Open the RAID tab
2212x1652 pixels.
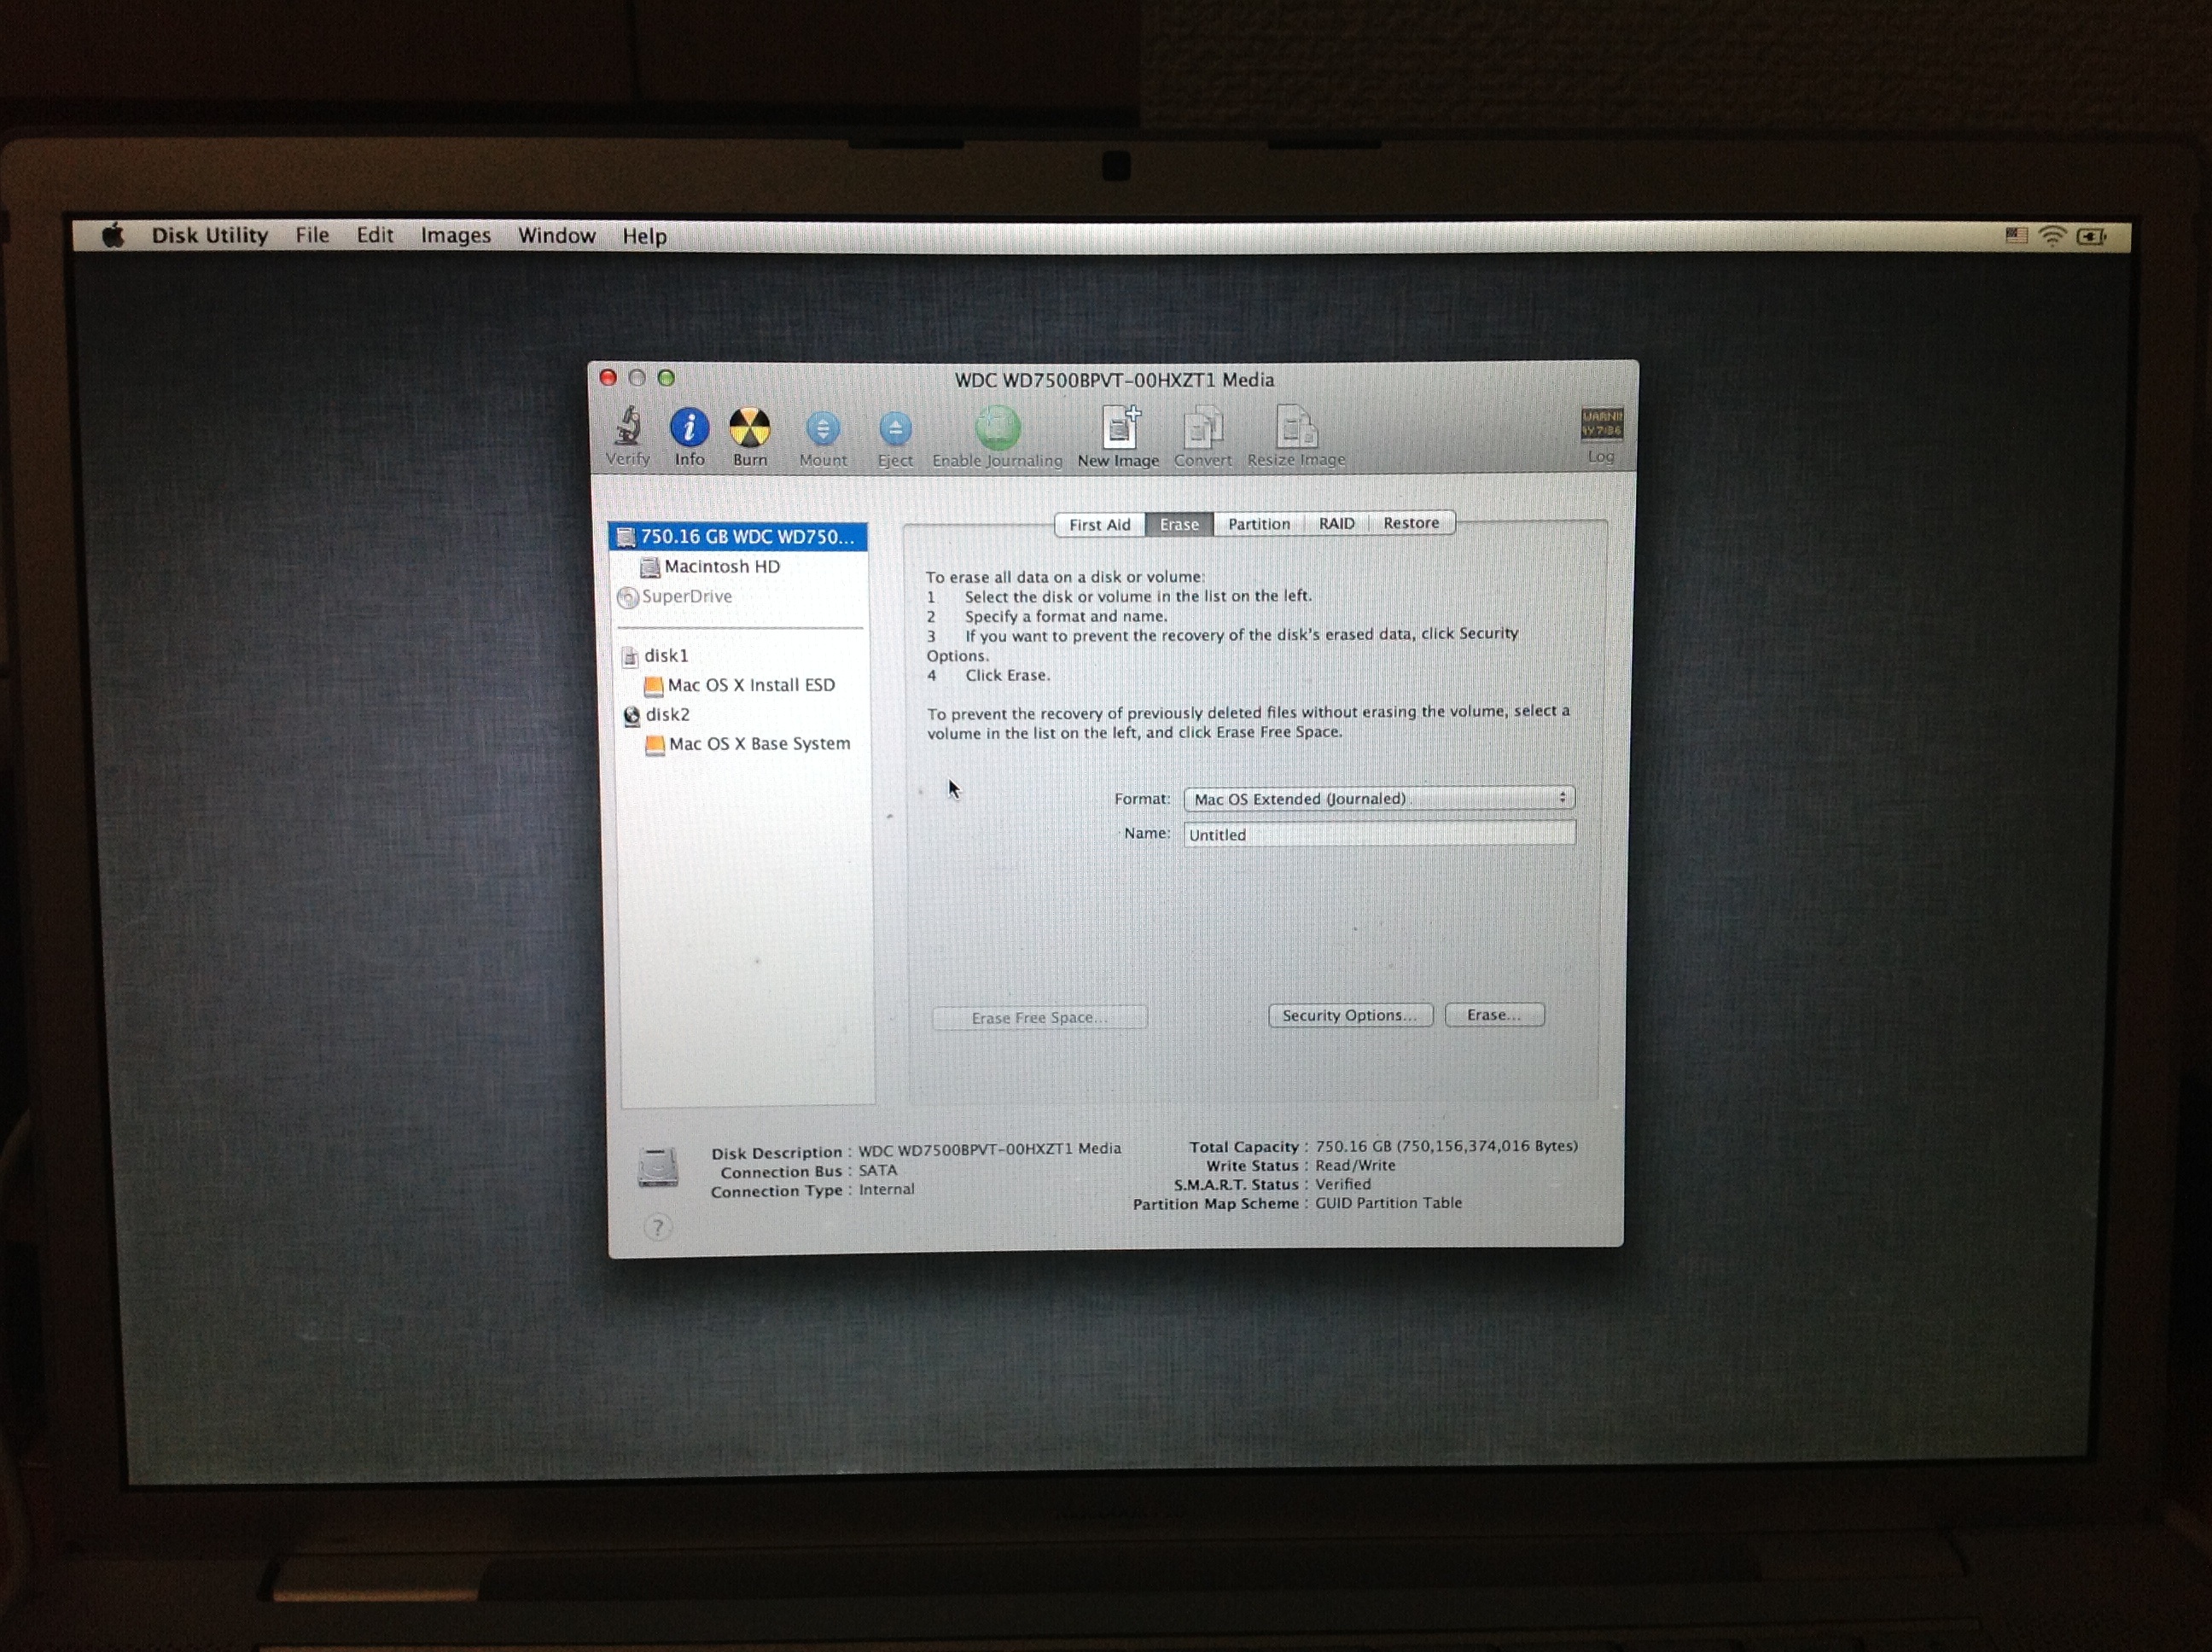[1336, 523]
